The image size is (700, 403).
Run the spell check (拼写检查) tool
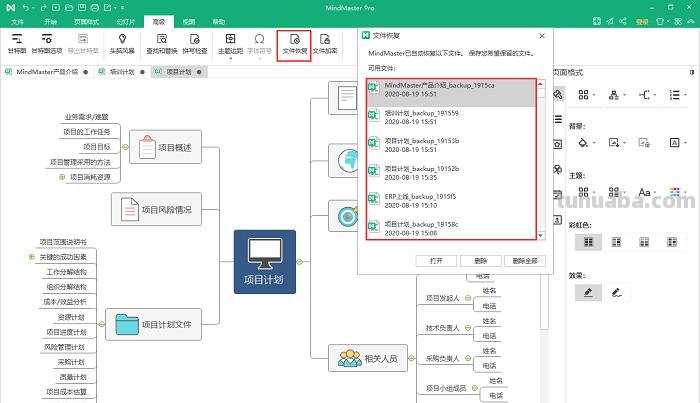195,43
